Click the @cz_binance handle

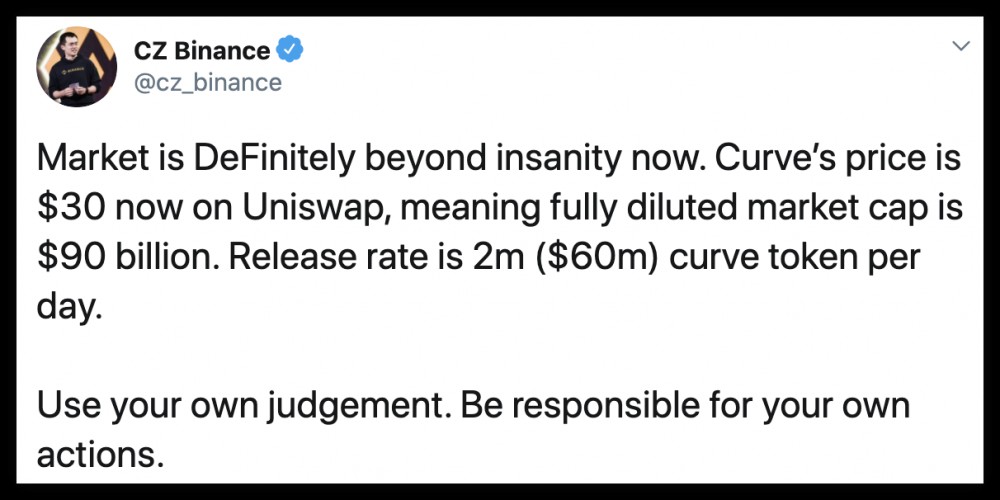point(207,82)
